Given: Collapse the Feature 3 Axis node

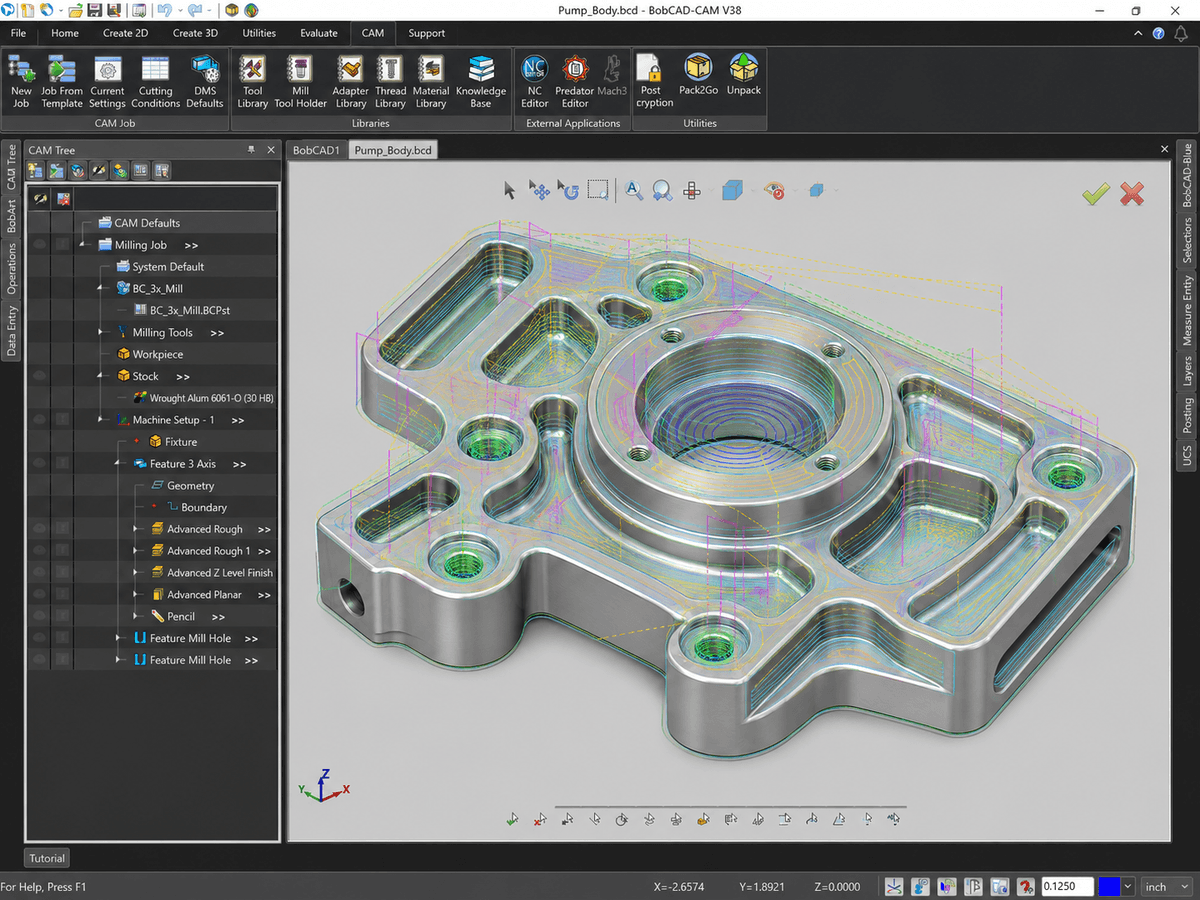Looking at the screenshot, I should click(x=118, y=464).
